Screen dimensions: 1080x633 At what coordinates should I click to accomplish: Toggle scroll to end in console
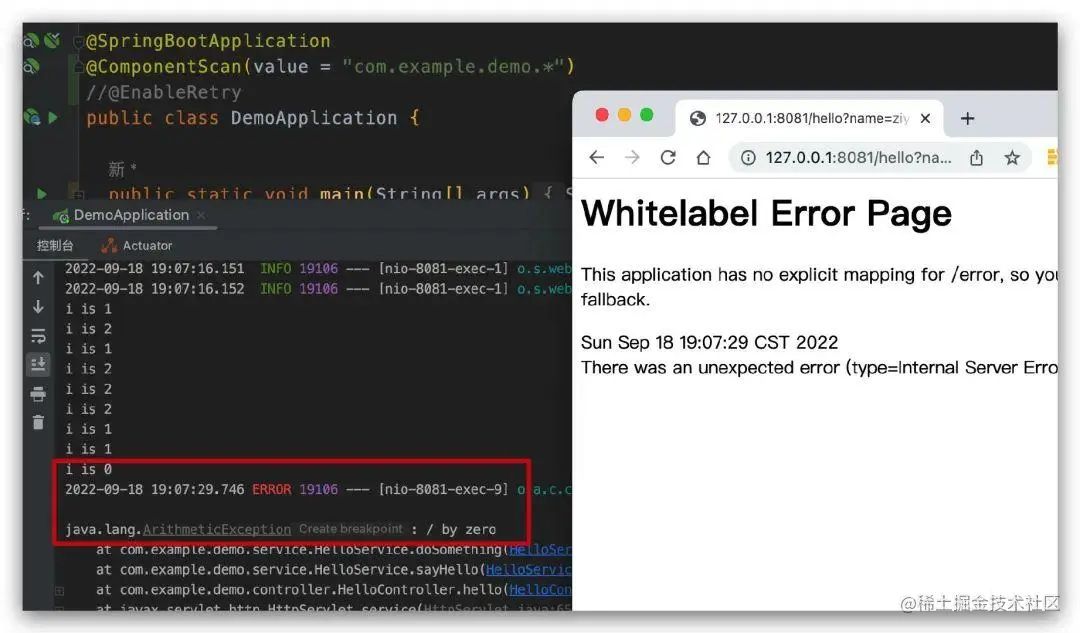click(39, 364)
